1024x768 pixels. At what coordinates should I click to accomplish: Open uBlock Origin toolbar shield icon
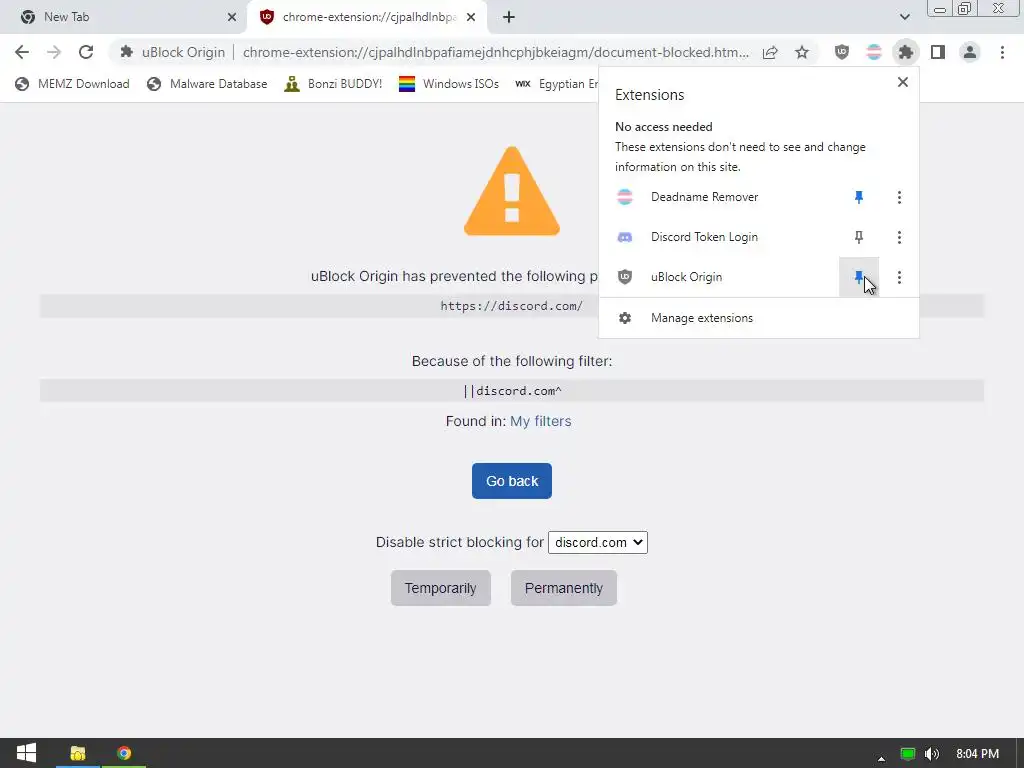point(842,52)
